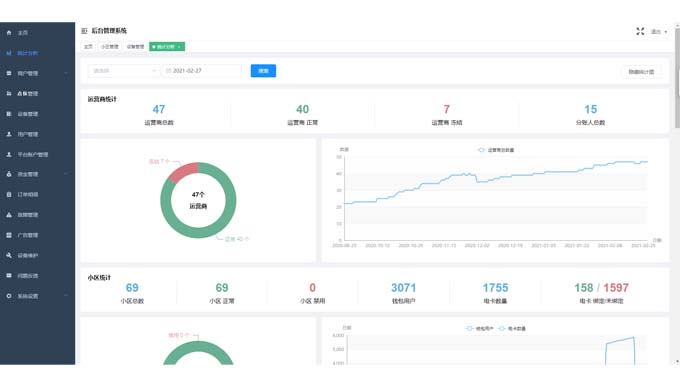680x383 pixels.
Task: Click the green normal segment of operator donut
Action: point(198,232)
